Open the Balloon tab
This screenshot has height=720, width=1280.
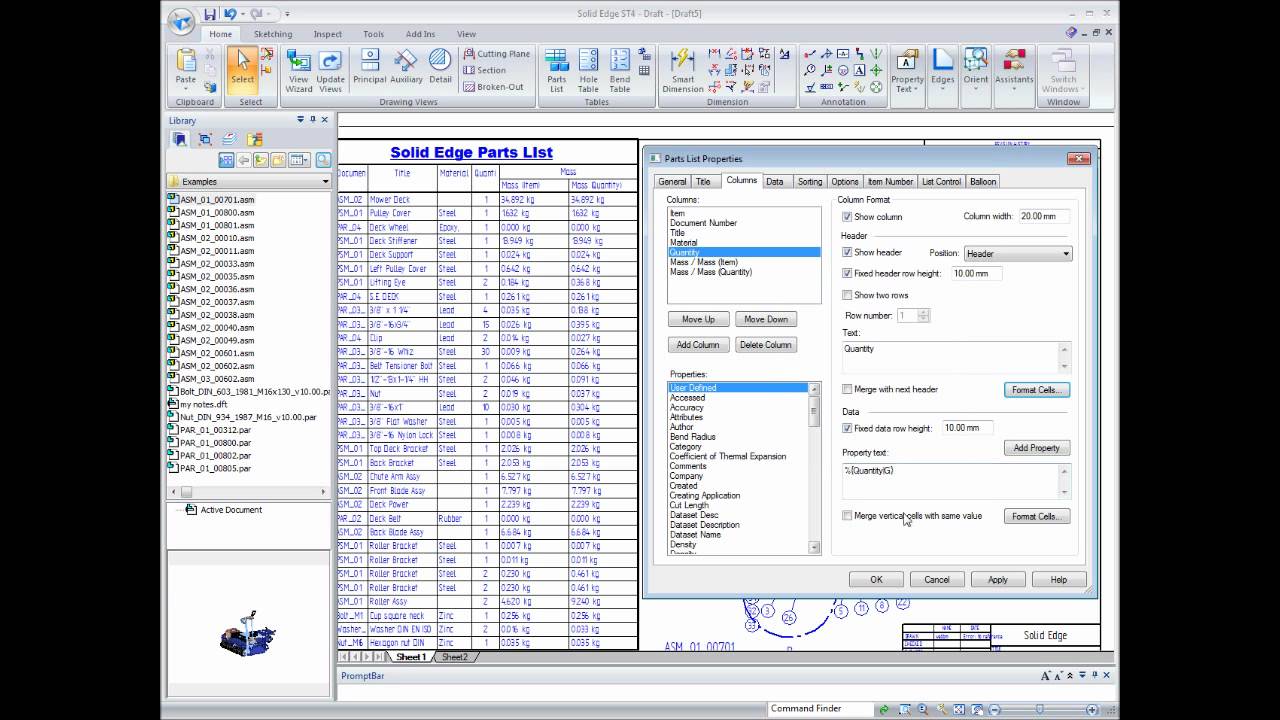pyautogui.click(x=983, y=182)
